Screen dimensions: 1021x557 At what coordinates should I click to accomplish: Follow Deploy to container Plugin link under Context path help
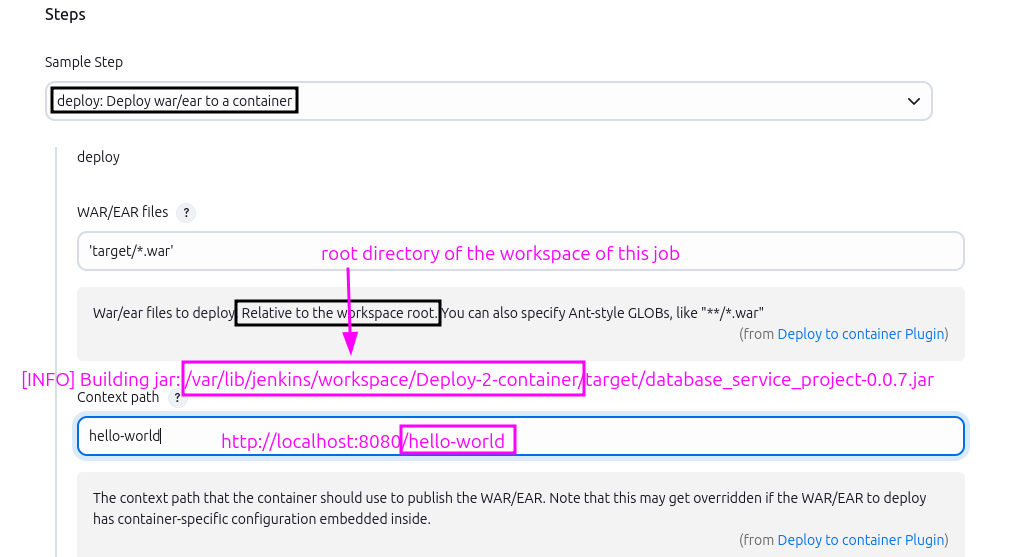(860, 540)
